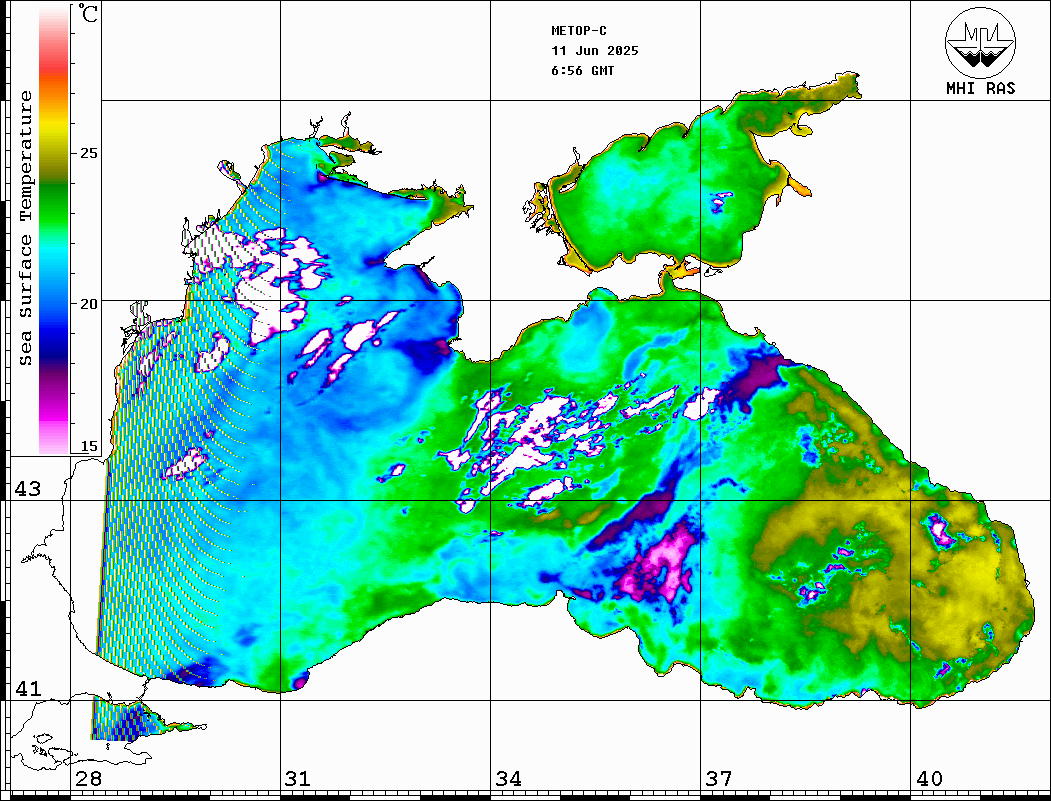Click the MHI RAS text label
This screenshot has height=801, width=1051.
(x=980, y=88)
